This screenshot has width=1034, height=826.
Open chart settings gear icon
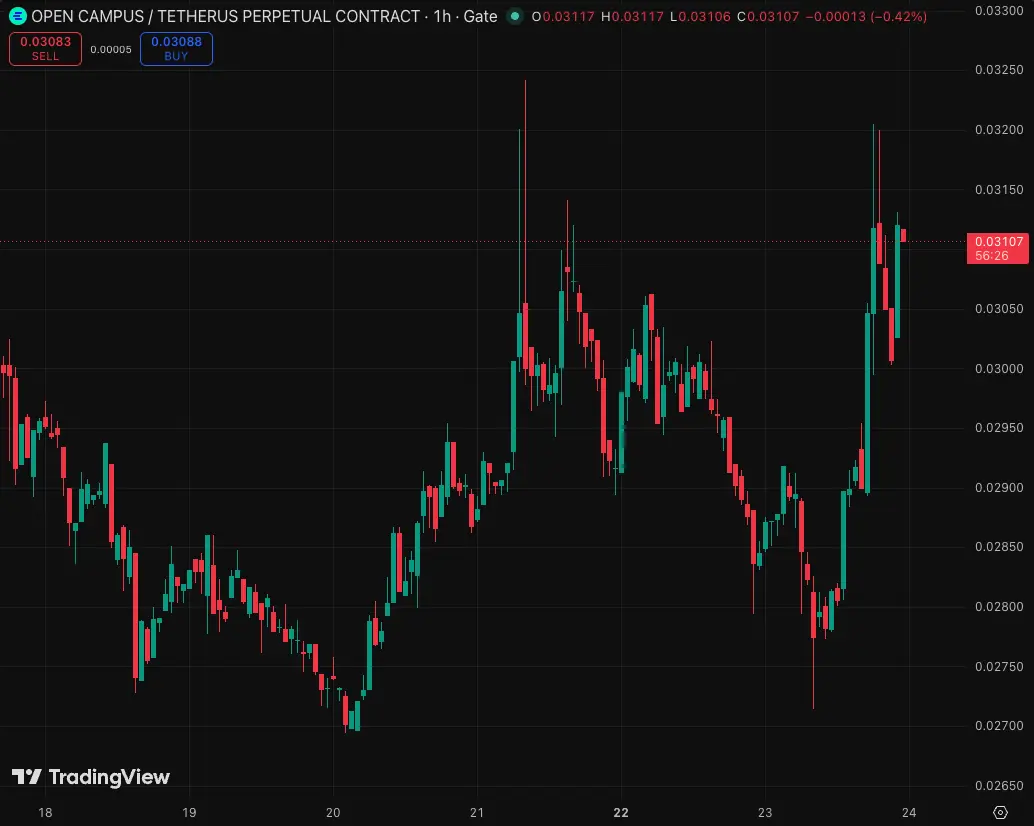1000,812
